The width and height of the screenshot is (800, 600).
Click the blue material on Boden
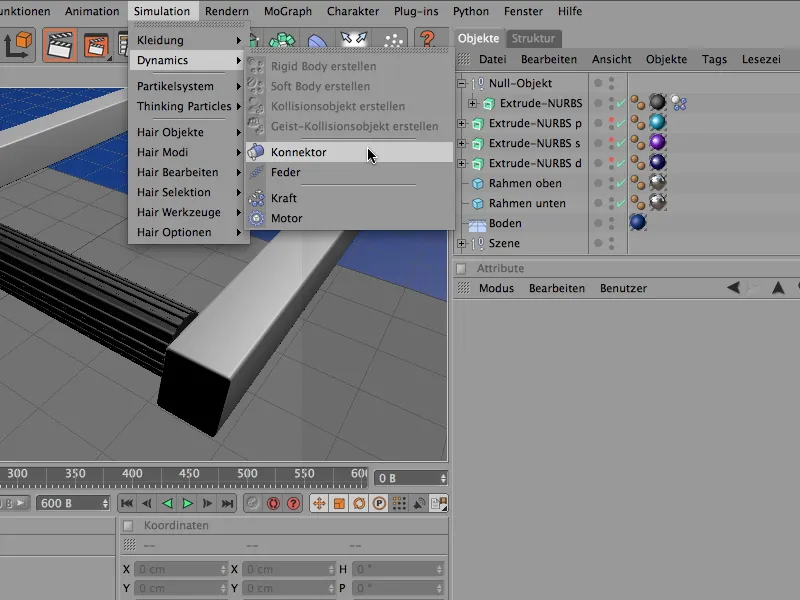tap(638, 223)
